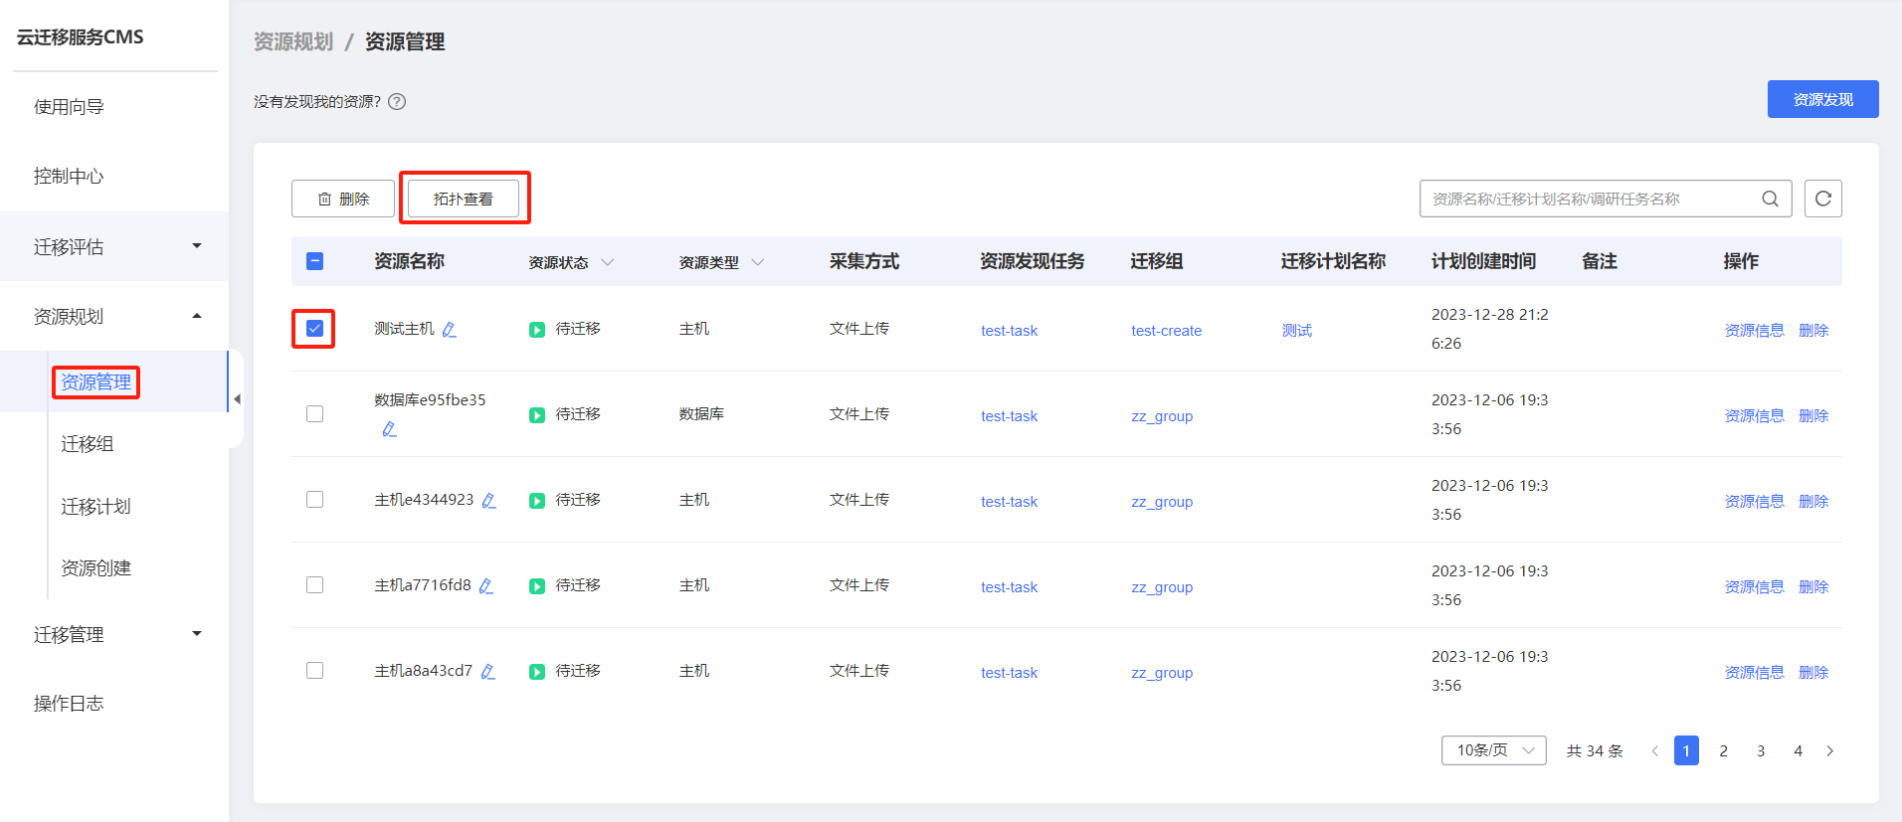This screenshot has height=822, width=1902.
Task: Collapse the 资源规划 sidebar menu
Action: coord(115,316)
